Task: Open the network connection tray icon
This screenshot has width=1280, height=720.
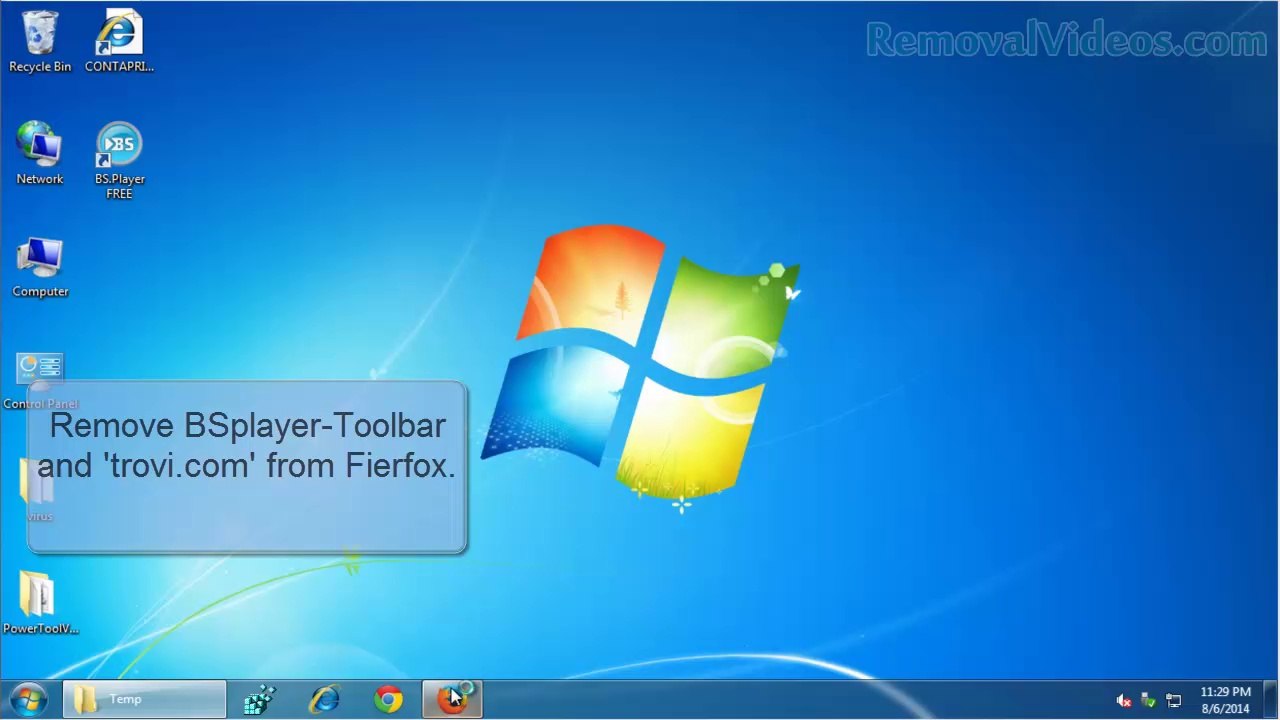Action: pos(1174,700)
